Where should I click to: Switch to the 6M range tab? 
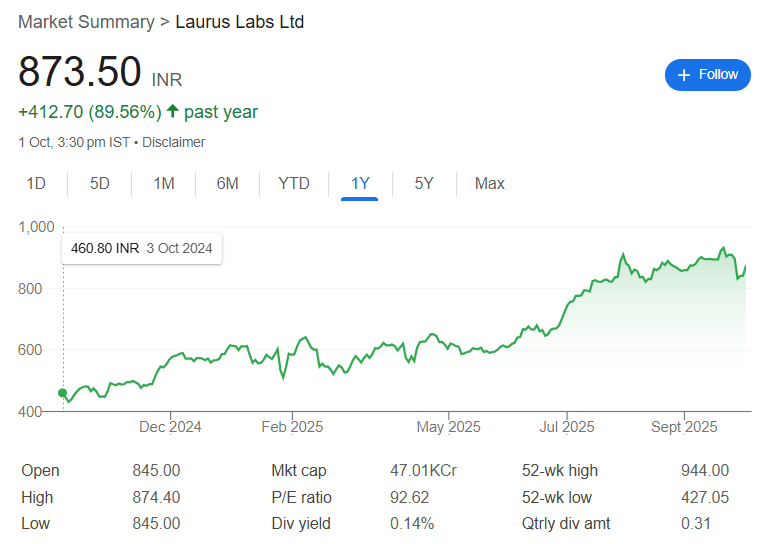[x=228, y=183]
